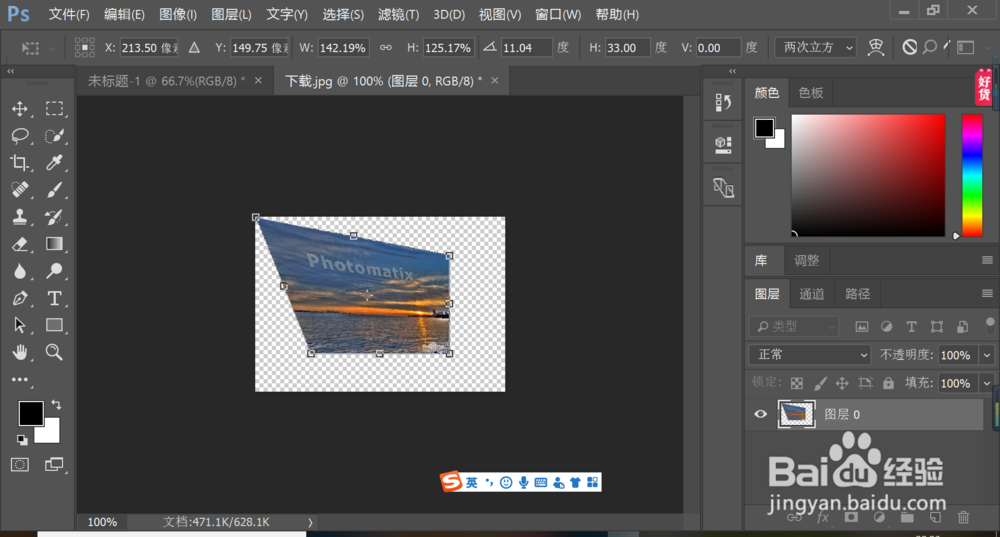Select the Blur tool
The width and height of the screenshot is (1000, 537).
pyautogui.click(x=20, y=271)
